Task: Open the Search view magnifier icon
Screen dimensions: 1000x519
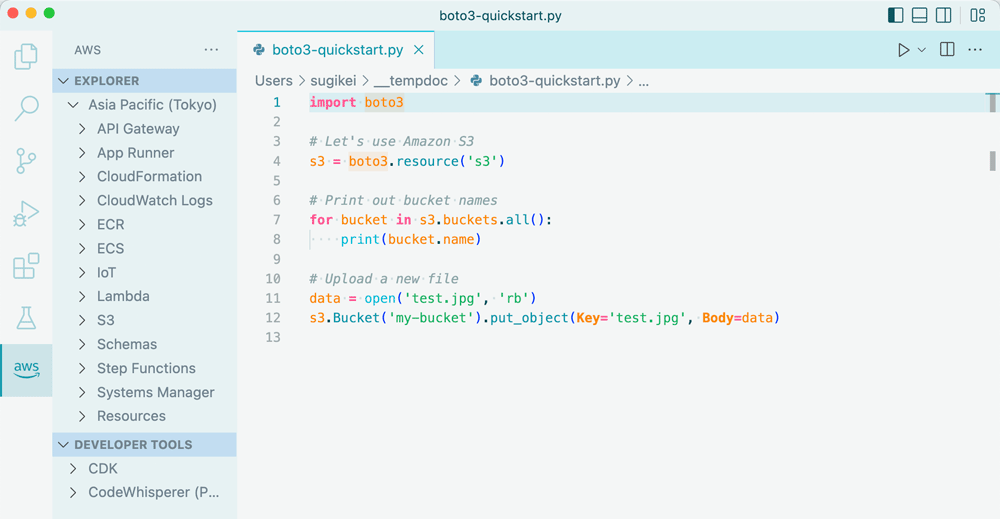Action: click(x=26, y=109)
